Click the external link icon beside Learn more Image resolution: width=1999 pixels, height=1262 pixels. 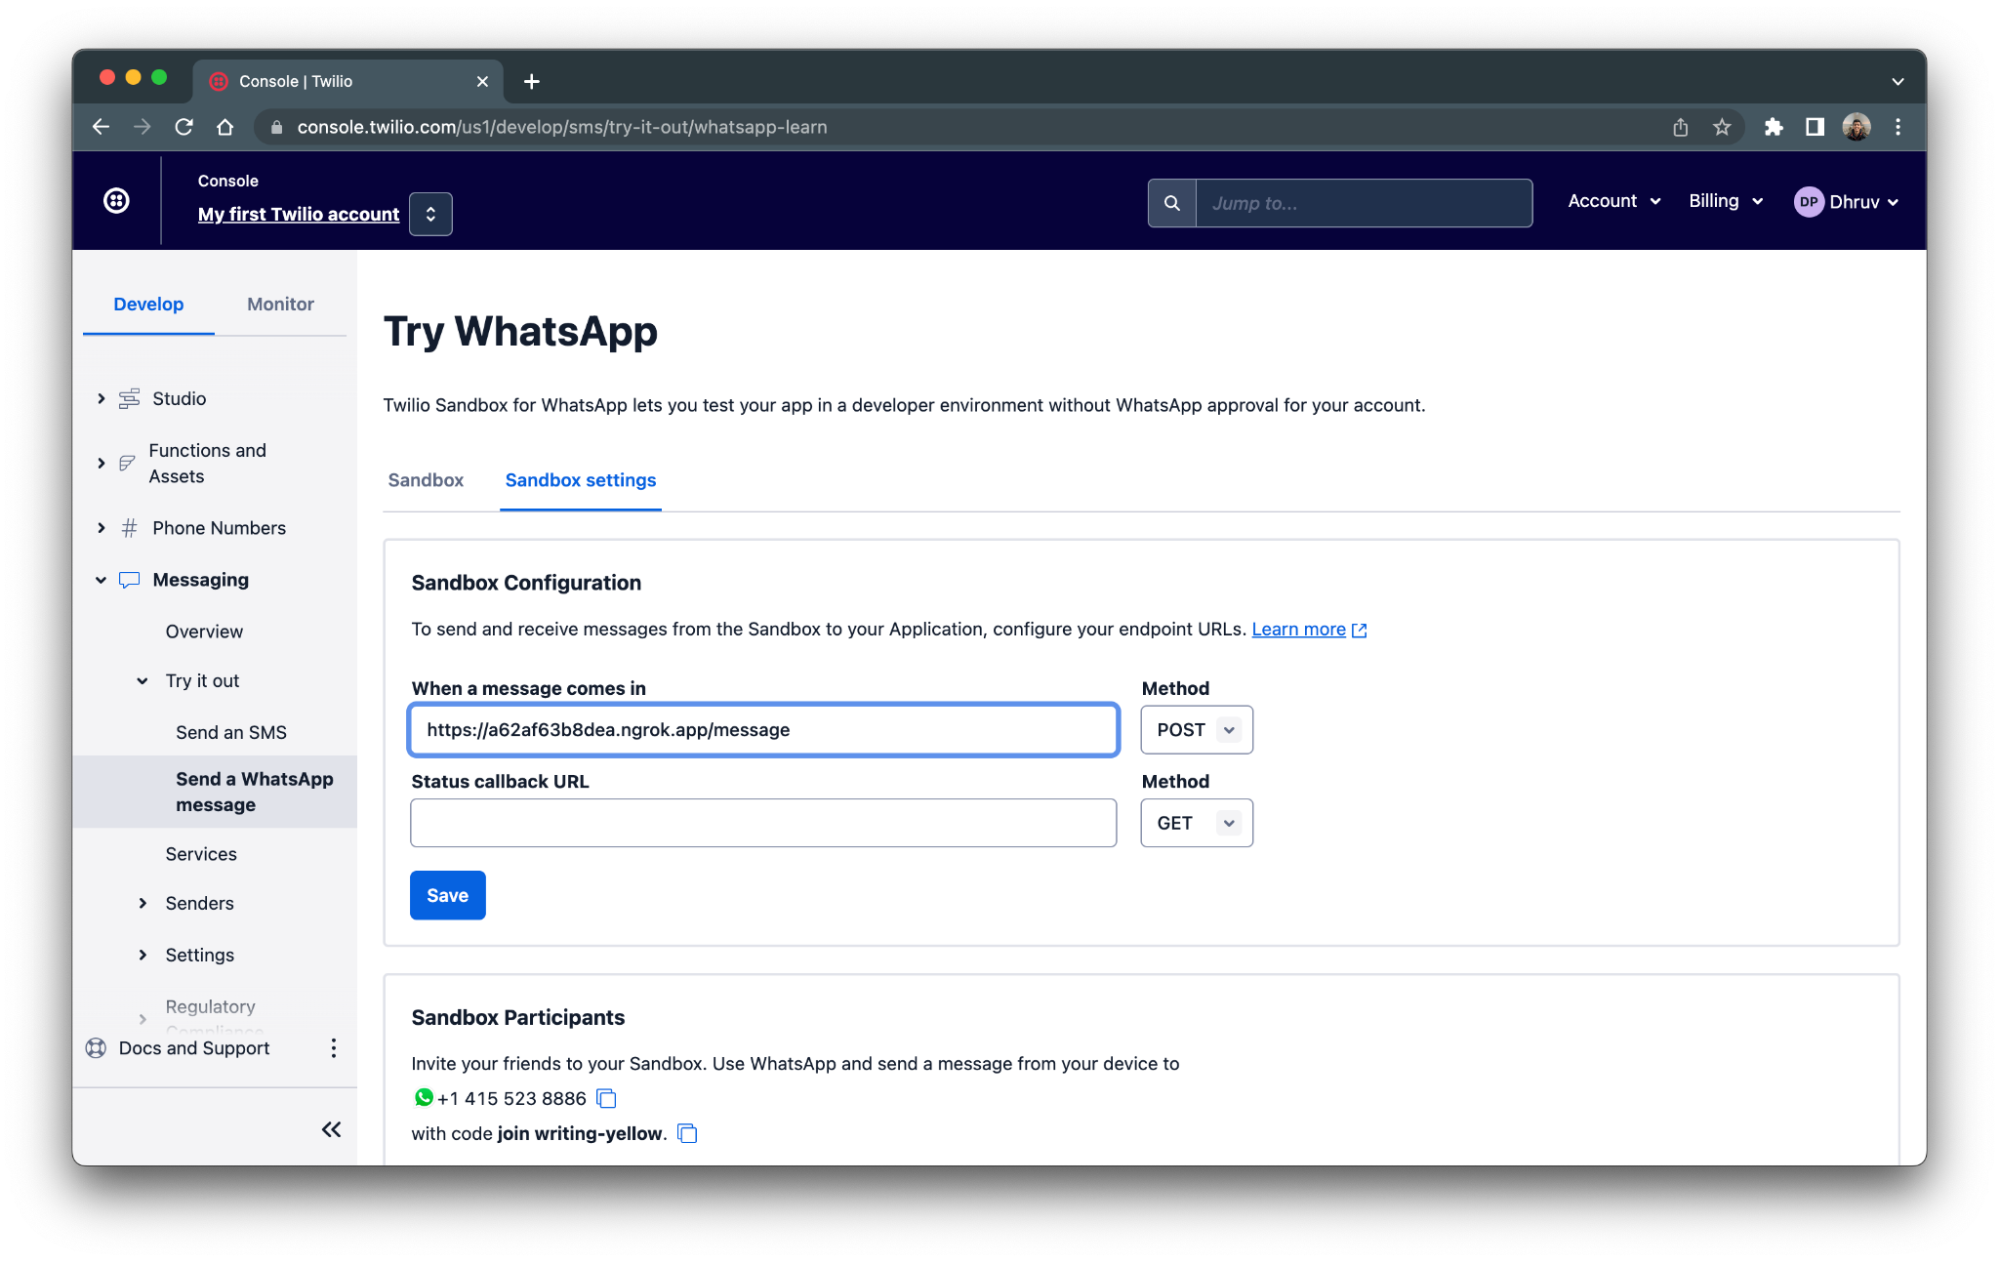1359,630
